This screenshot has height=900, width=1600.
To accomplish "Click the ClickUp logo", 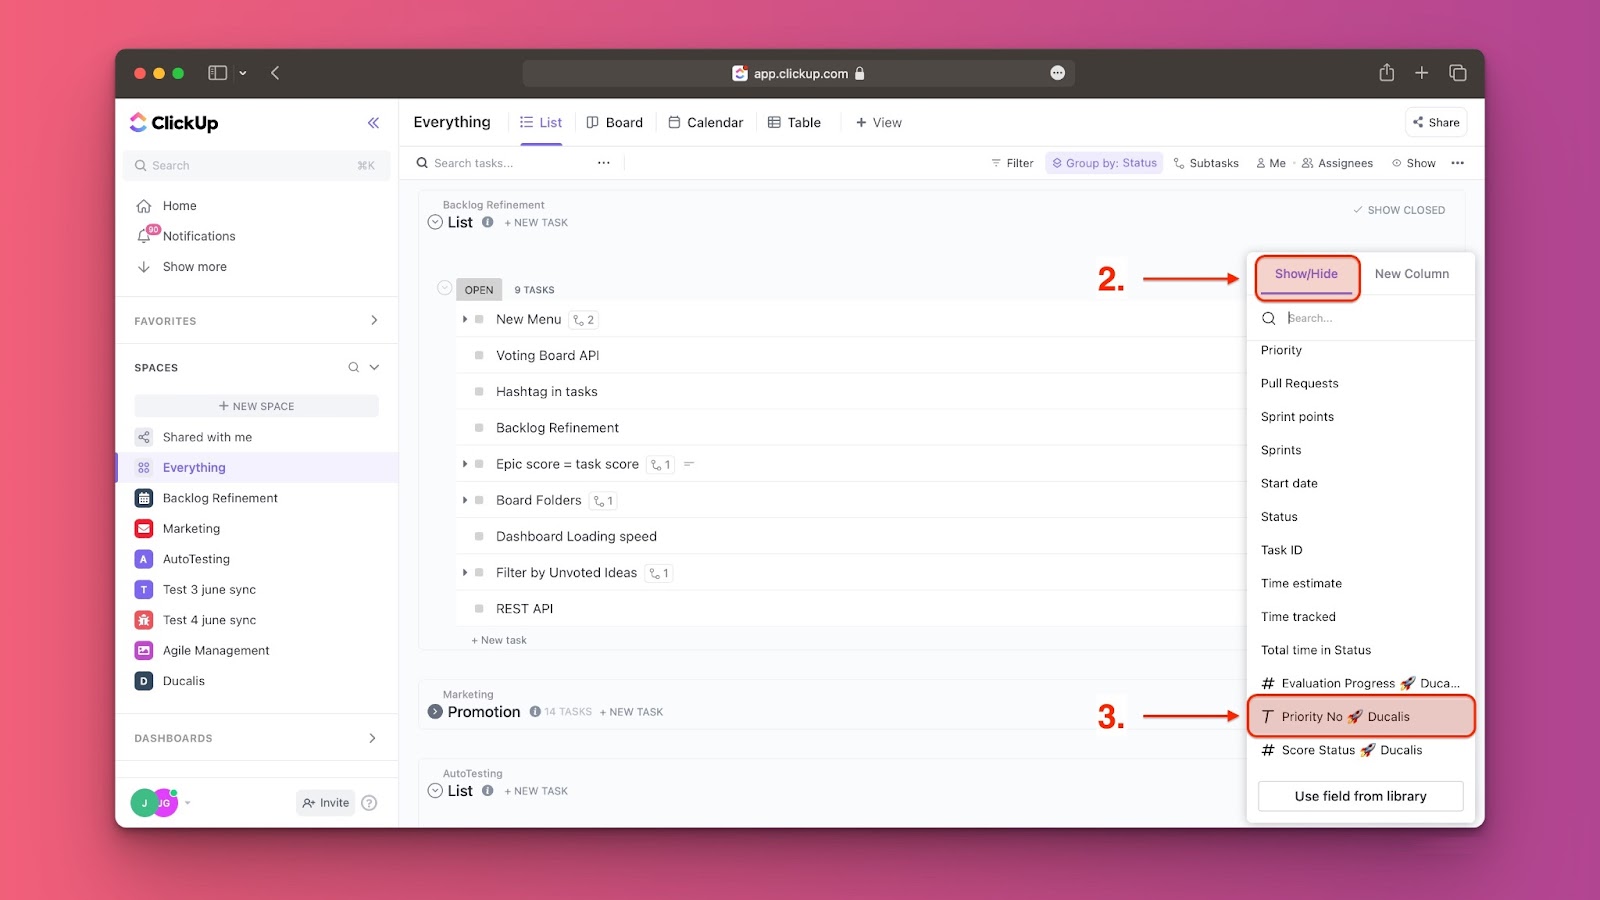I will click(174, 123).
